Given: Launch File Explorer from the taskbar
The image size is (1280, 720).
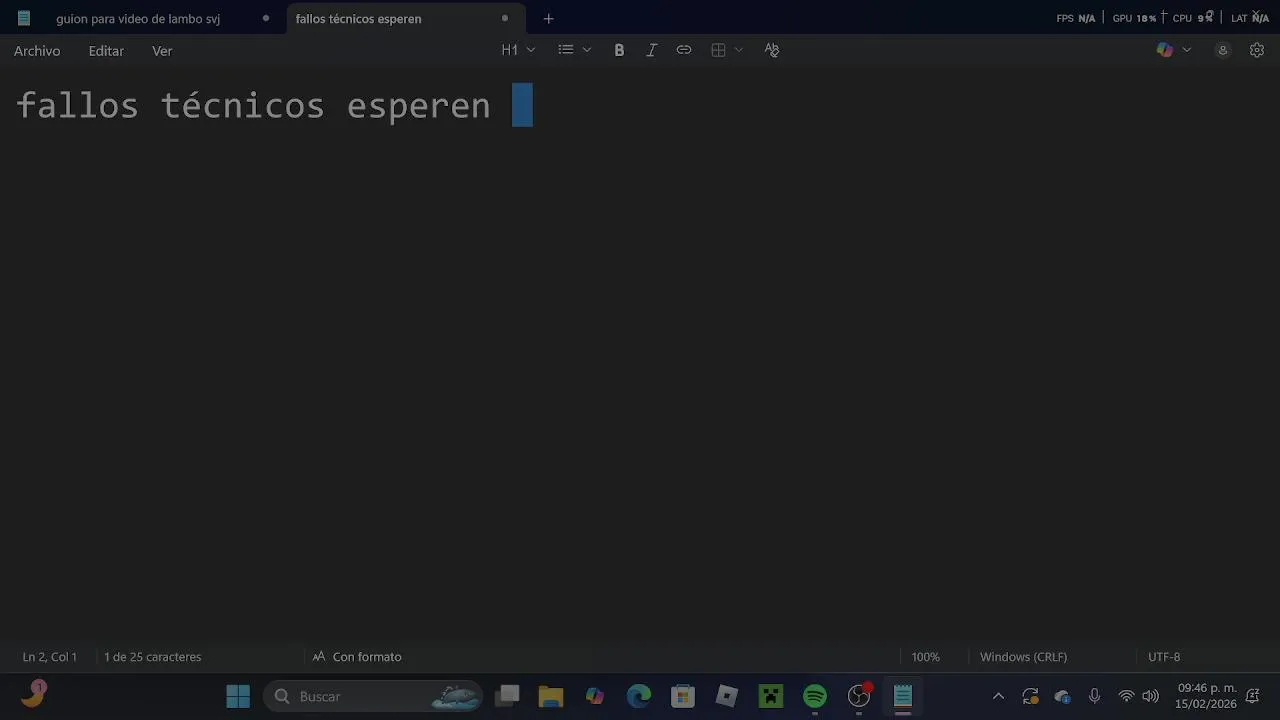Looking at the screenshot, I should tap(551, 696).
